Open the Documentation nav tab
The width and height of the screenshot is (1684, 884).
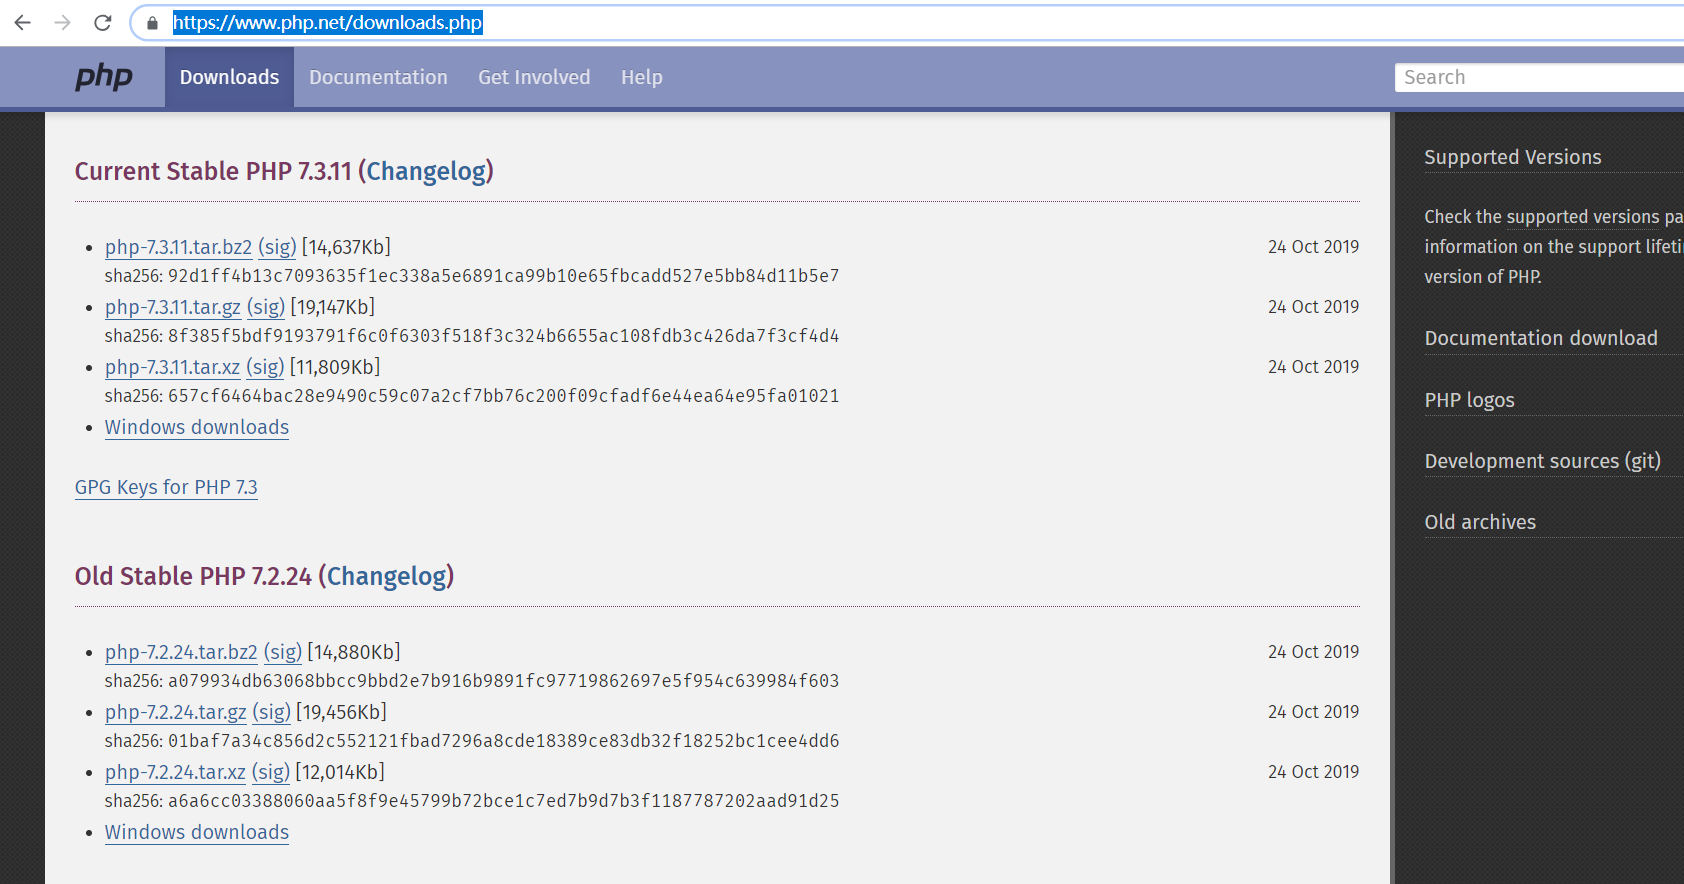click(x=378, y=77)
